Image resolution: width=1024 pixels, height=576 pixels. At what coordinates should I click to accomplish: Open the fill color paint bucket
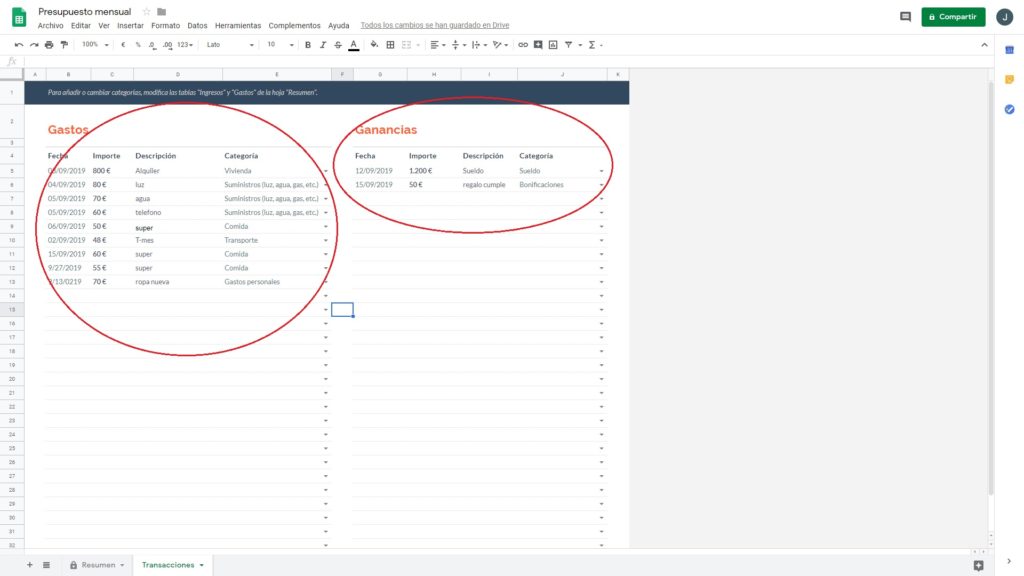[374, 45]
